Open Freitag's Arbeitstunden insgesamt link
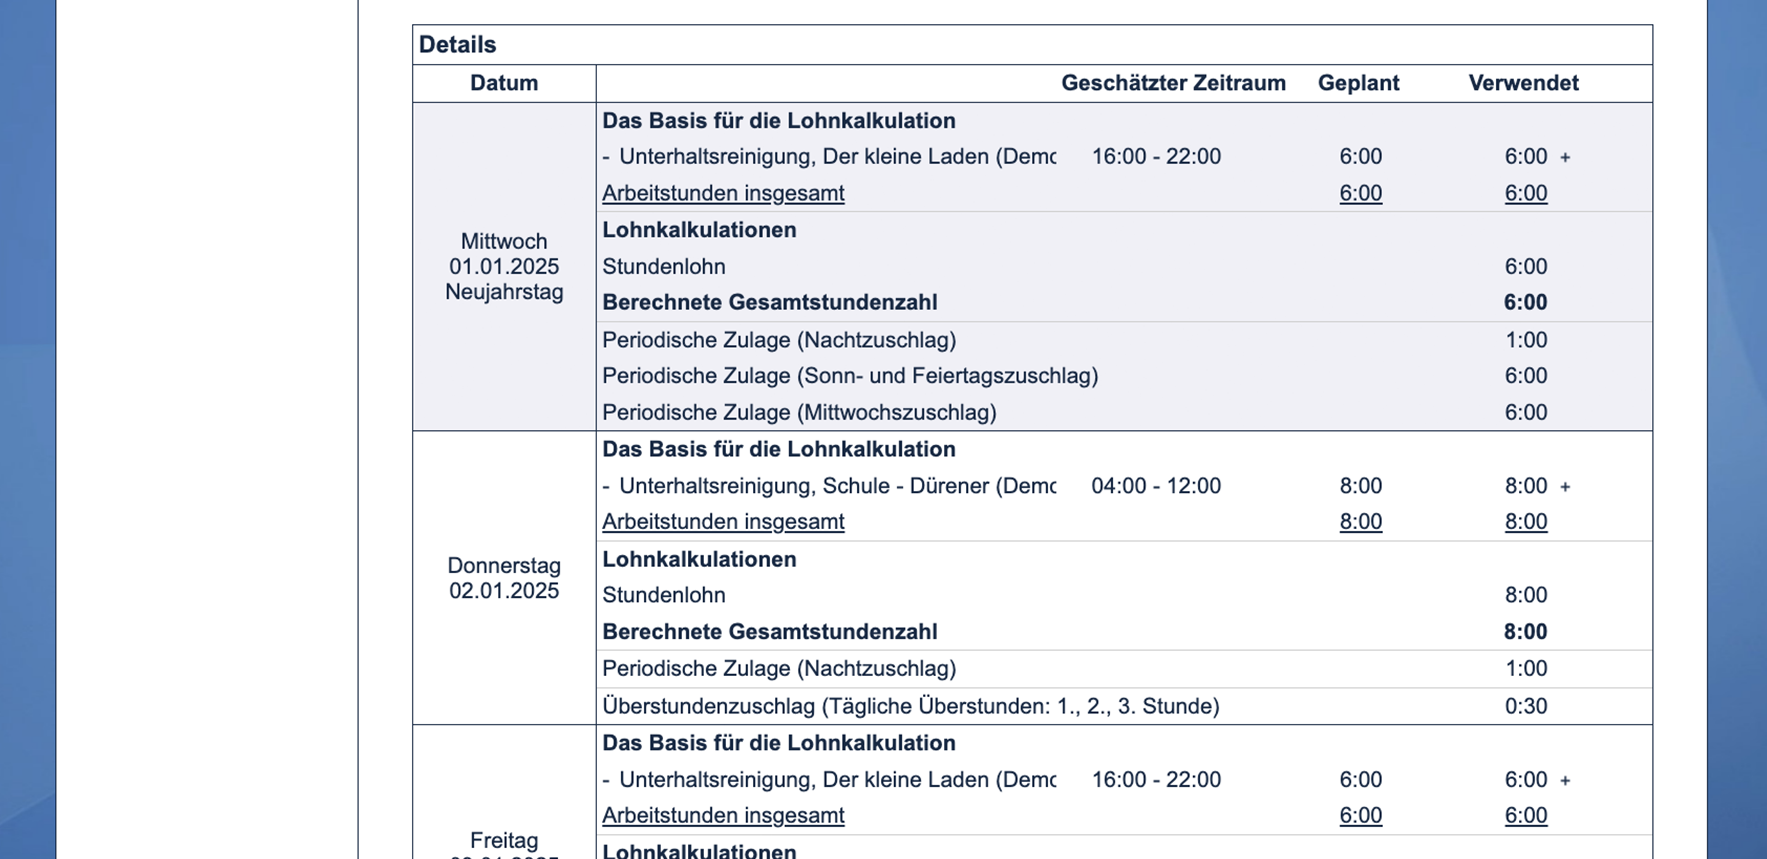1767x859 pixels. (x=723, y=816)
